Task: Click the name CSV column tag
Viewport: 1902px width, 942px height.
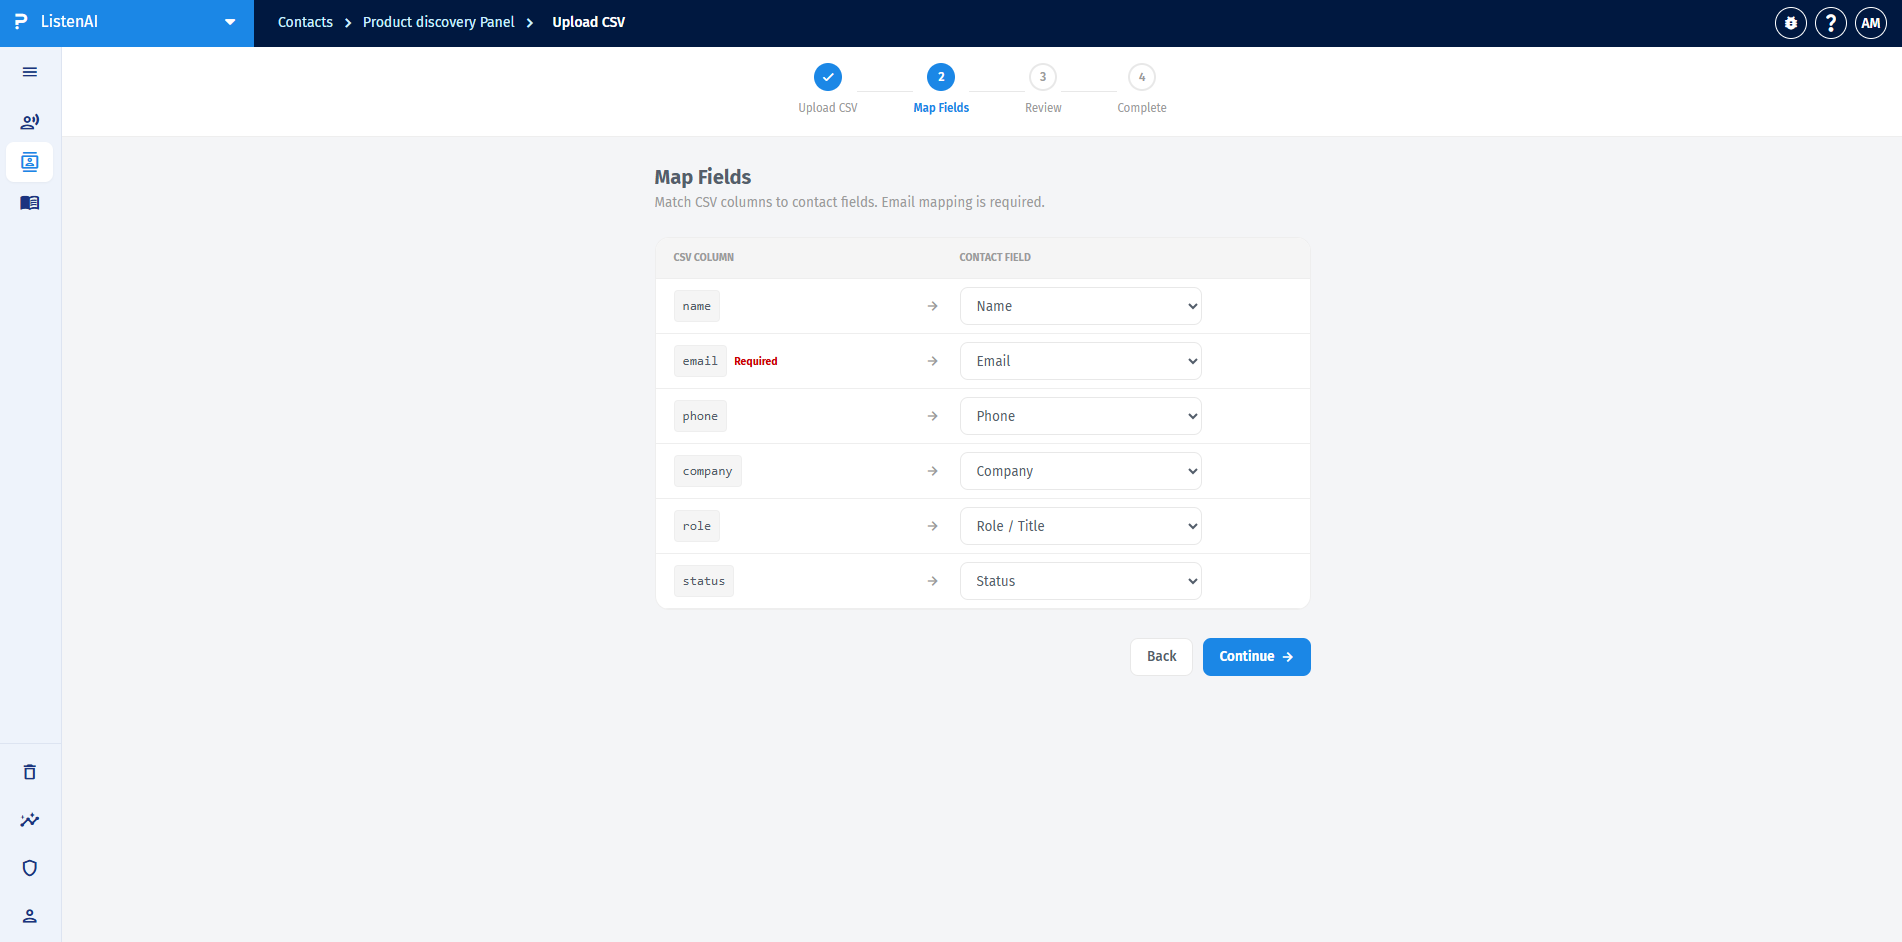Action: pyautogui.click(x=697, y=306)
